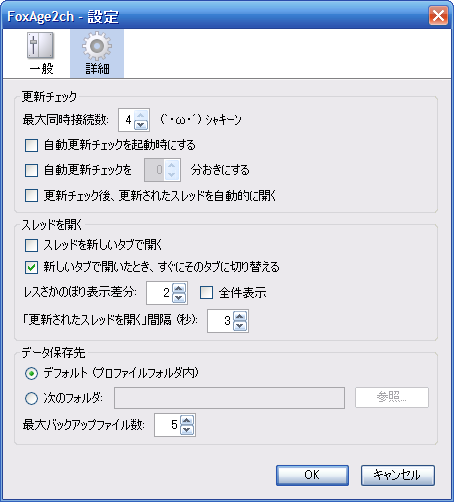Image resolution: width=454 pixels, height=502 pixels.
Task: Decrease 最大バックアップファイル数 with down arrow
Action: tap(187, 429)
